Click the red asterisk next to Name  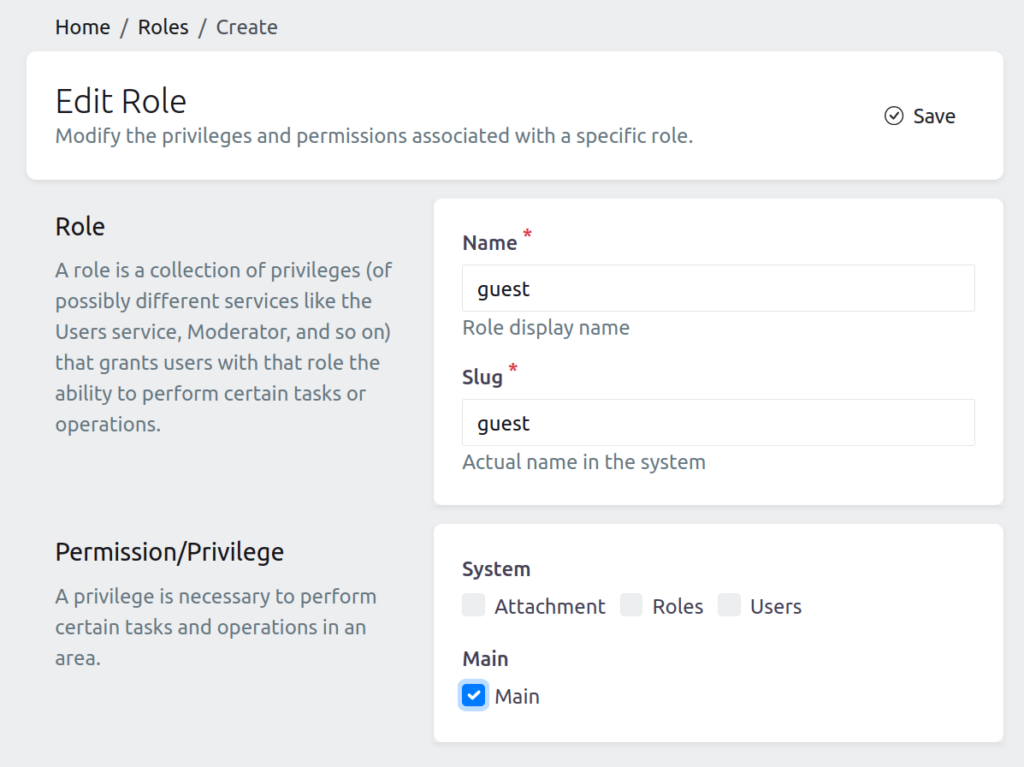(527, 236)
